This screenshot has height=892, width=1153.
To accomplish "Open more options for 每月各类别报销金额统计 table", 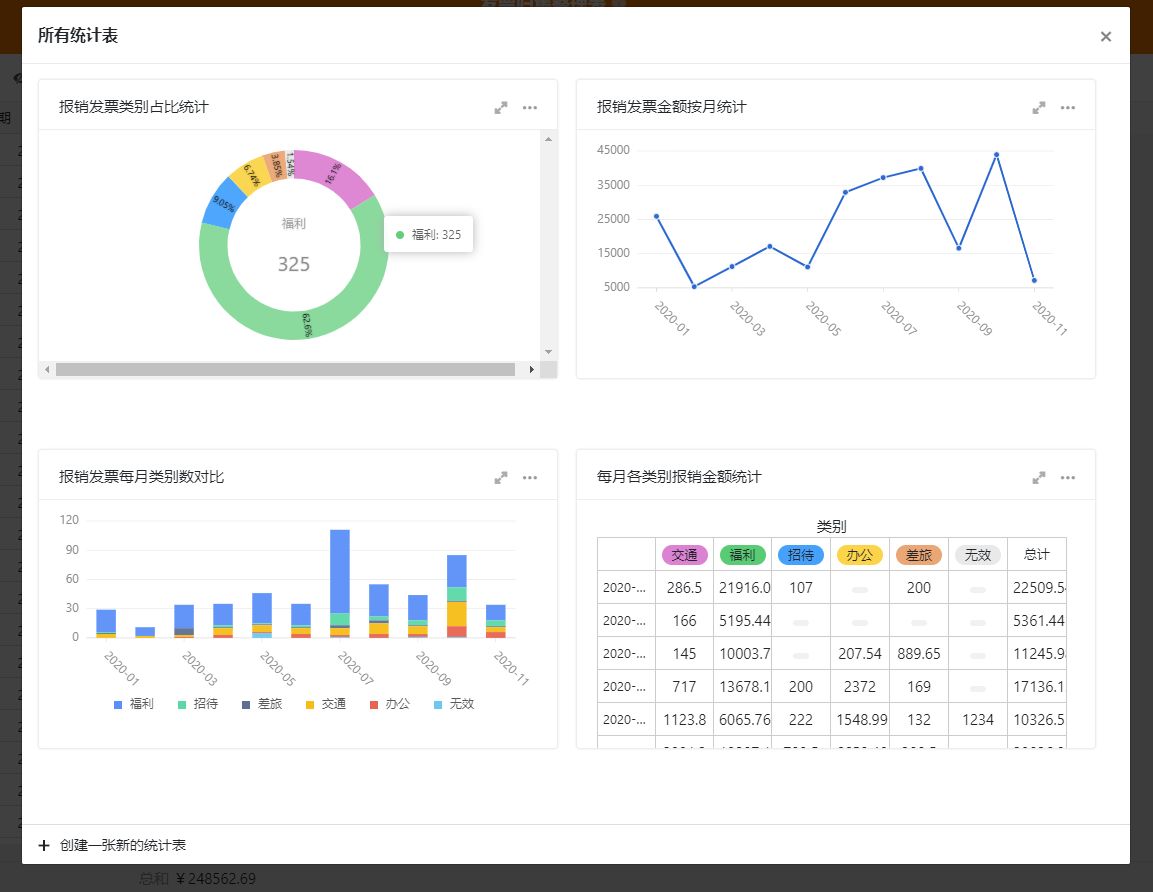I will [x=1068, y=478].
